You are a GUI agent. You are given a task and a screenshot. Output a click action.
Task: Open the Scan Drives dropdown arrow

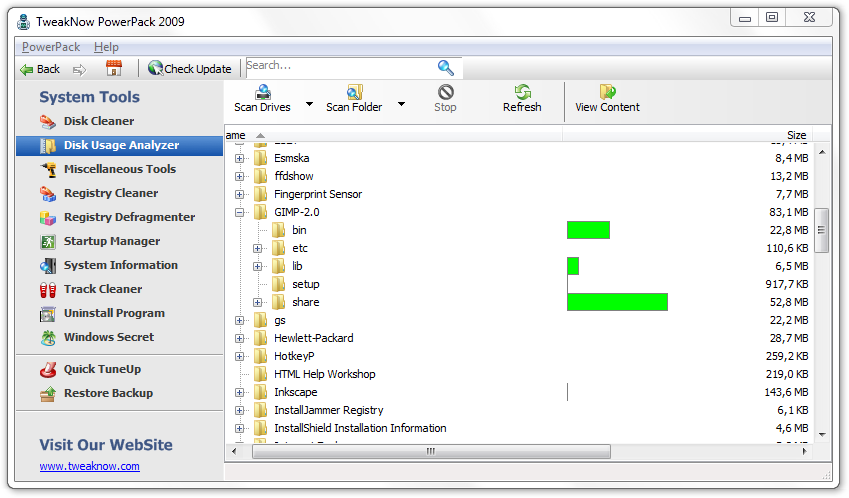point(309,103)
